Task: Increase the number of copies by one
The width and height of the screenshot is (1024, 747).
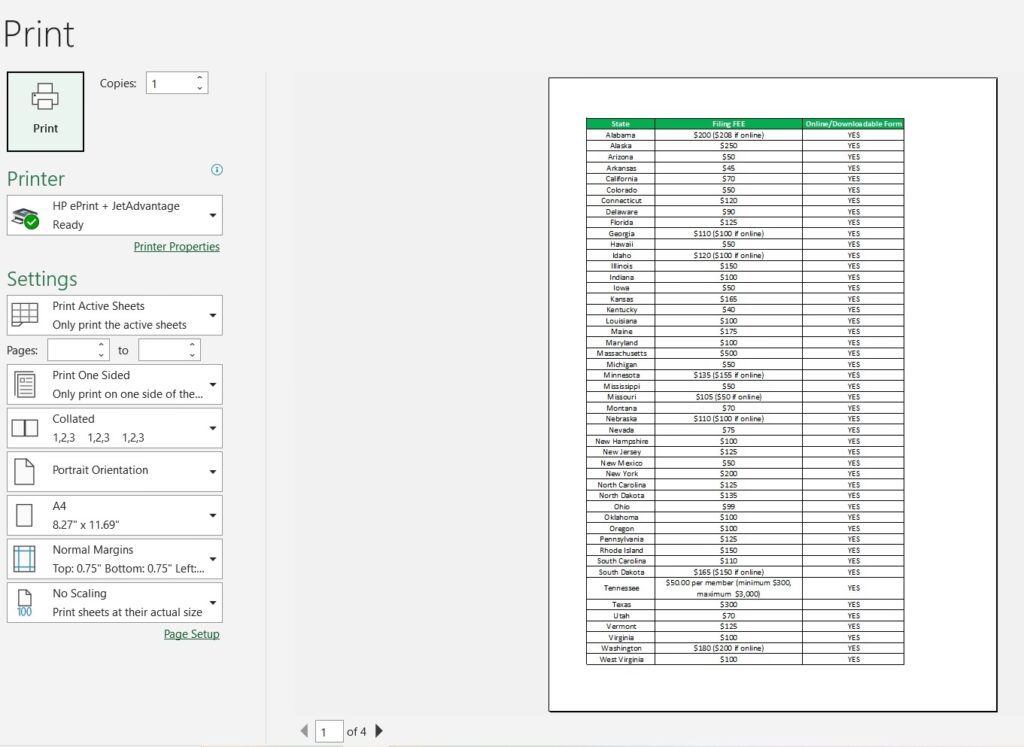Action: (x=200, y=78)
